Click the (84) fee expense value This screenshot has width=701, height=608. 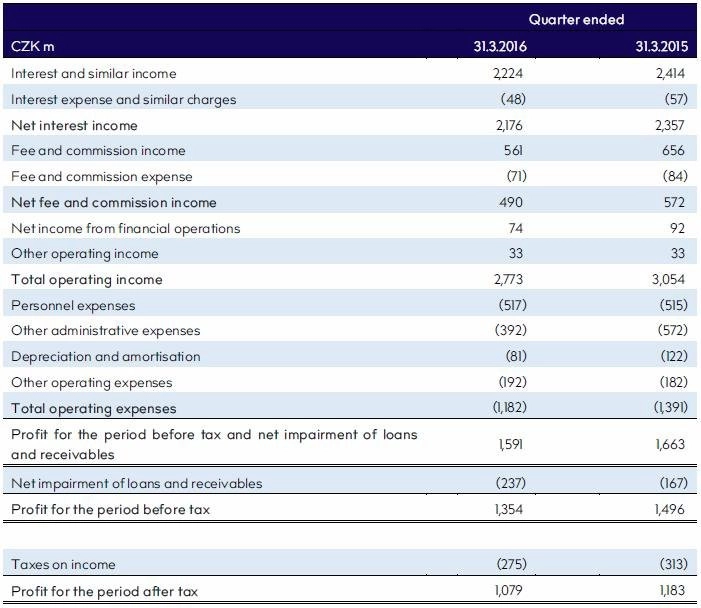675,176
